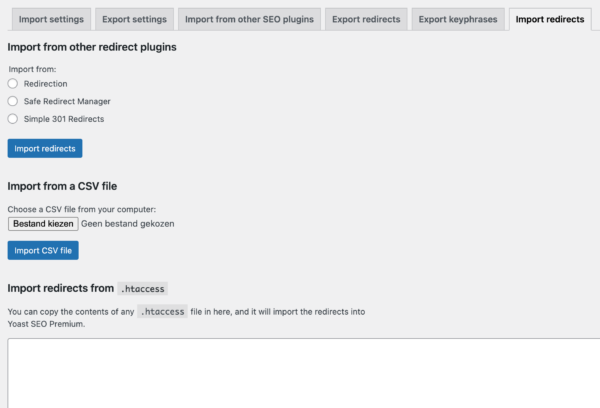This screenshot has width=600, height=408.
Task: Click the Bestand kiezen file chooser button
Action: pyautogui.click(x=43, y=224)
